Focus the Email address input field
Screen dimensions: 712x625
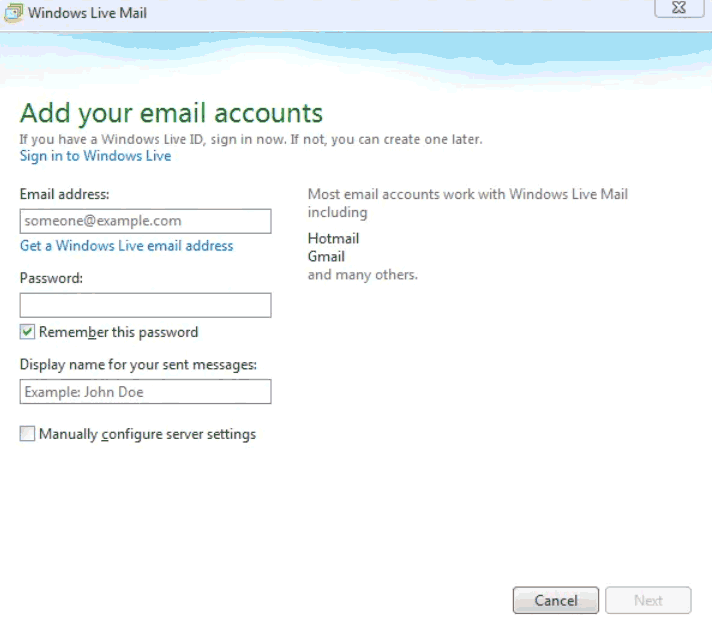(x=145, y=221)
